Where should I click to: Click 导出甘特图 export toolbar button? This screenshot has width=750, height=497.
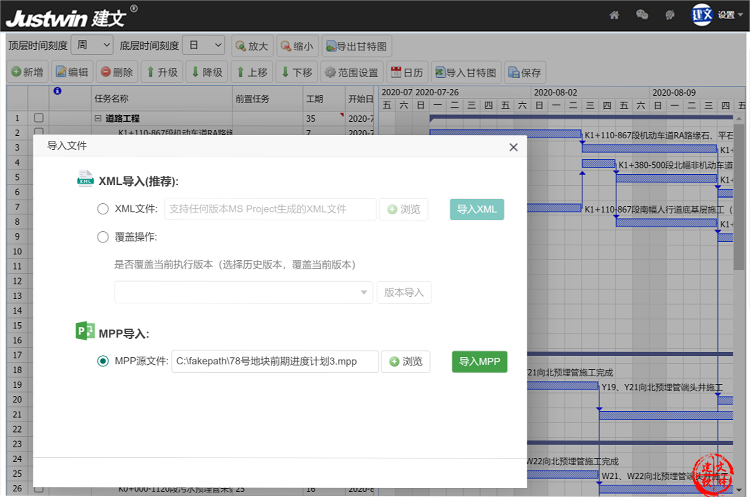pyautogui.click(x=356, y=46)
